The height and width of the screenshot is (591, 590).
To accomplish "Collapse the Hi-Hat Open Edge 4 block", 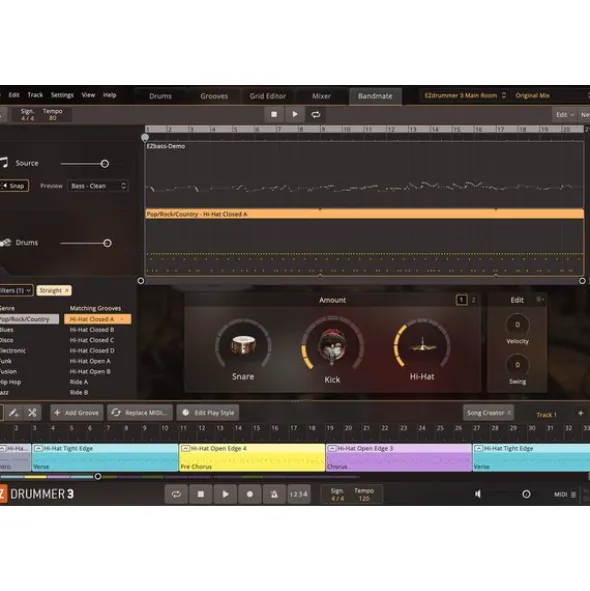I will coord(185,449).
